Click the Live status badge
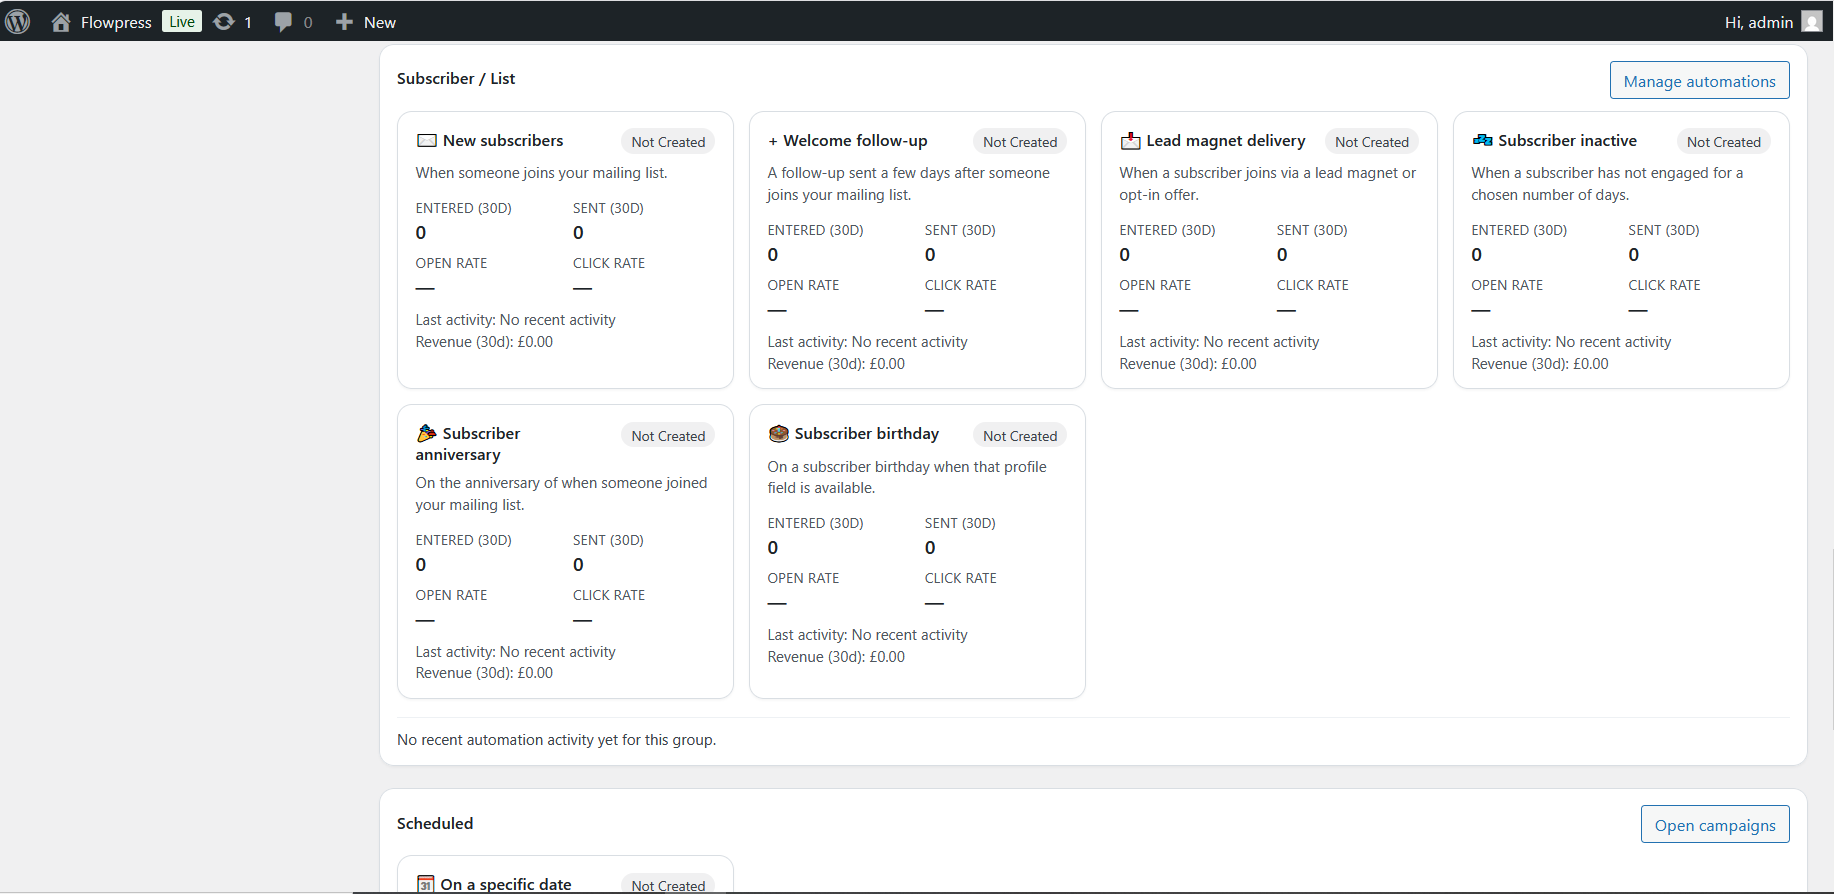 [182, 22]
